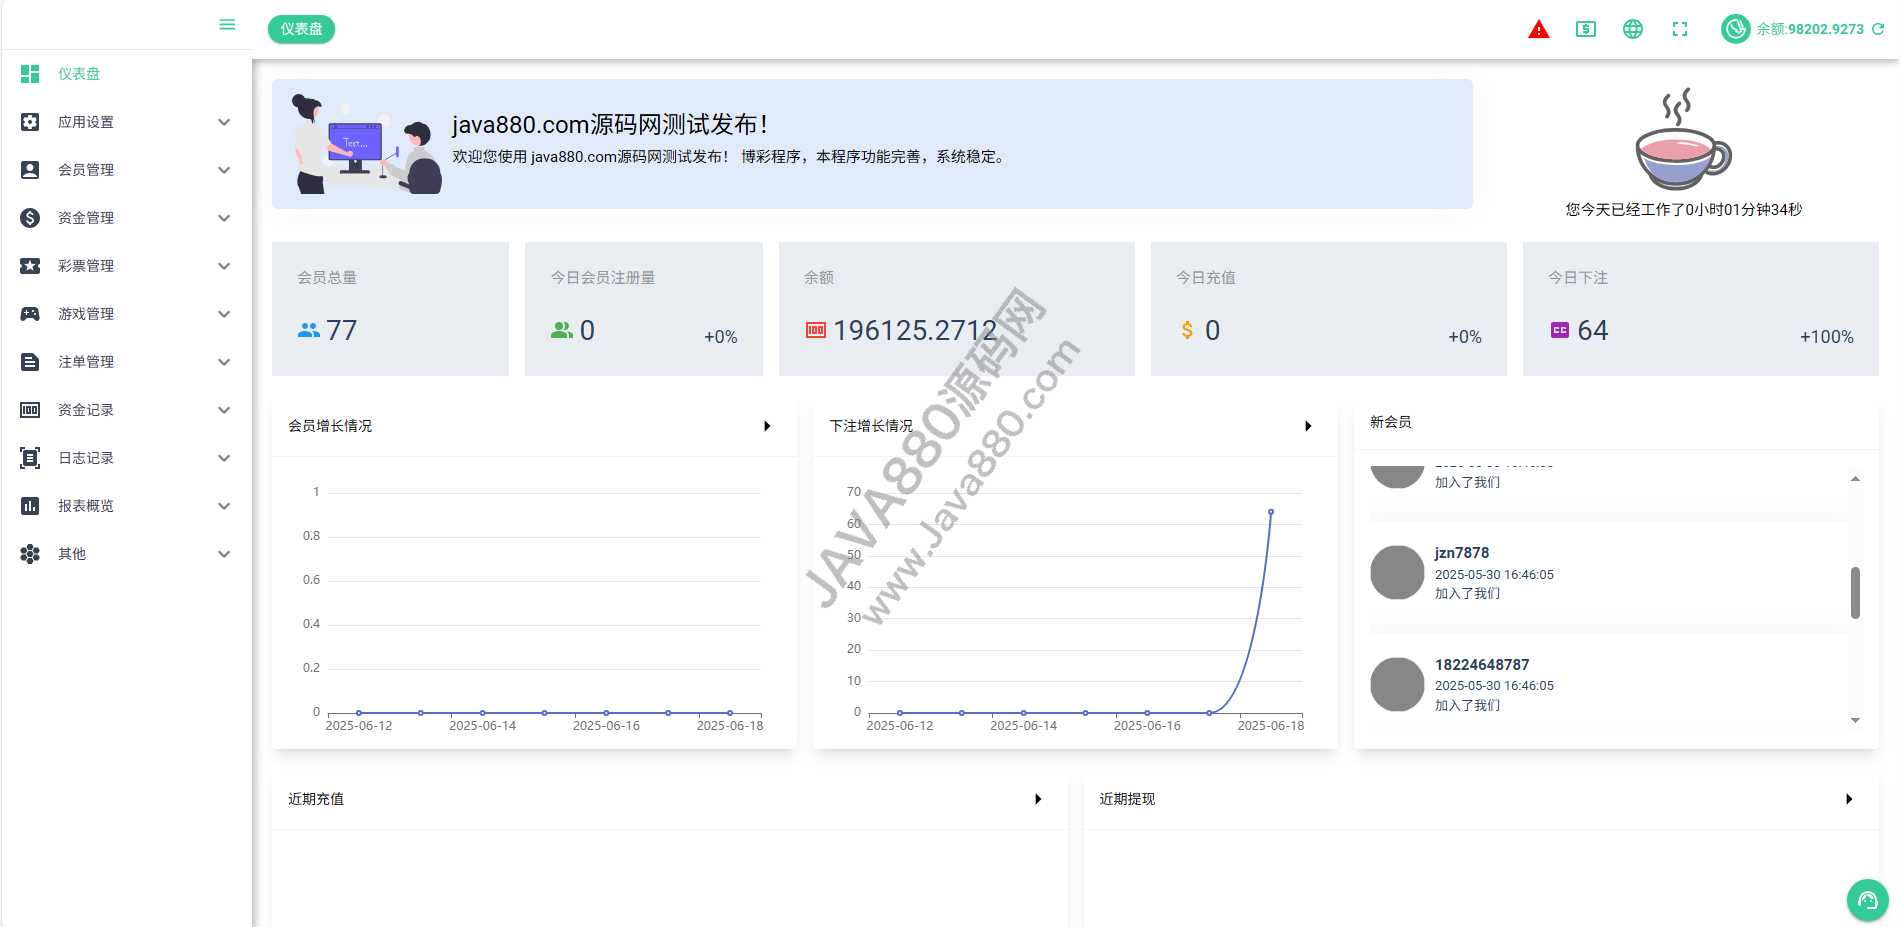Image resolution: width=1901 pixels, height=927 pixels.
Task: Open the 应用设置 sidebar menu
Action: tap(126, 122)
